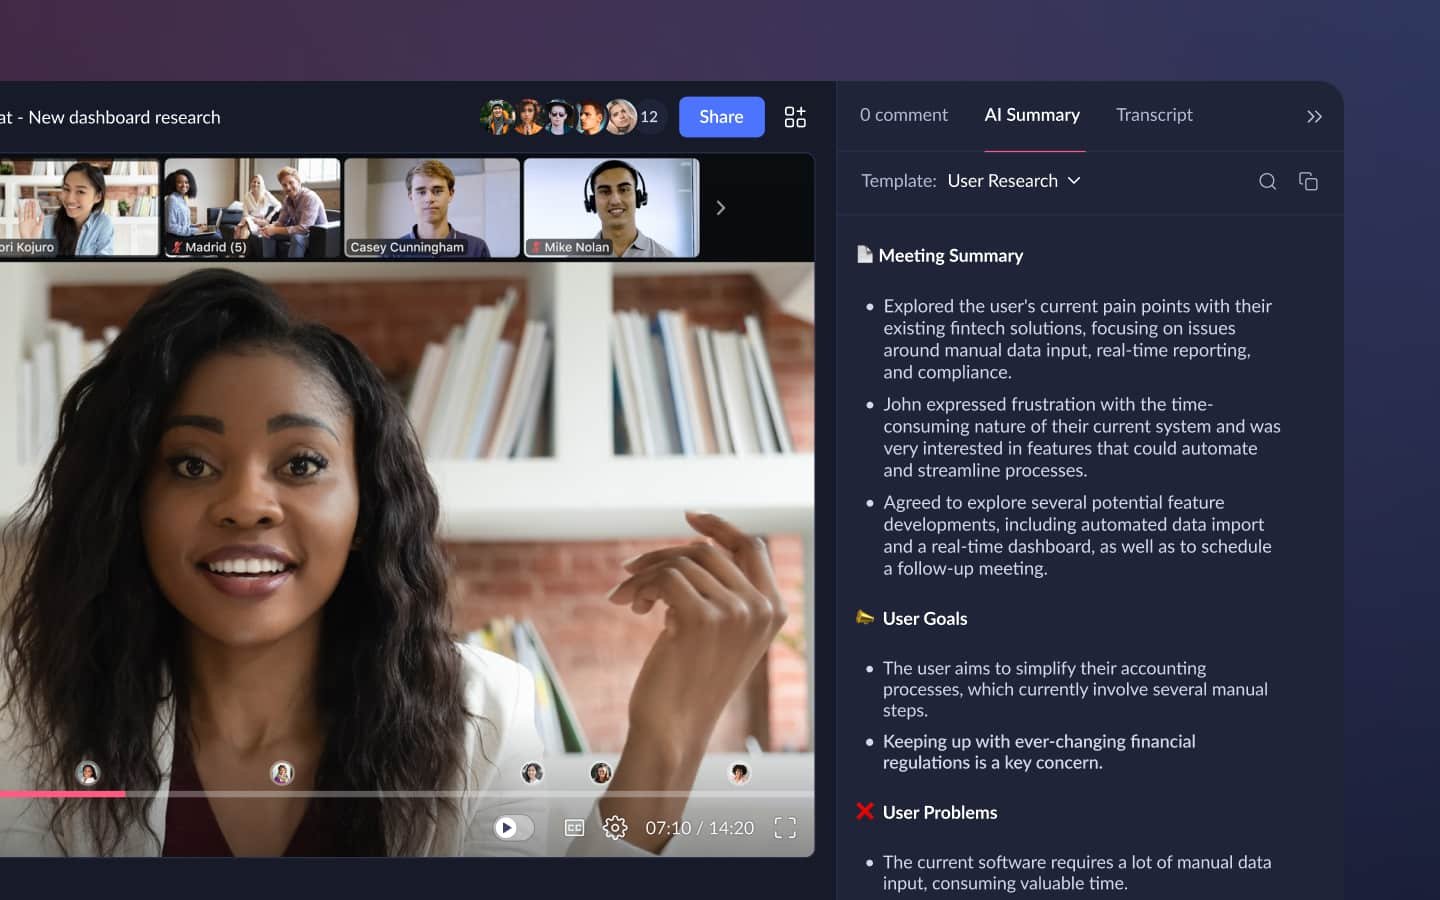
Task: Click the participant count 12 badge
Action: [x=649, y=117]
